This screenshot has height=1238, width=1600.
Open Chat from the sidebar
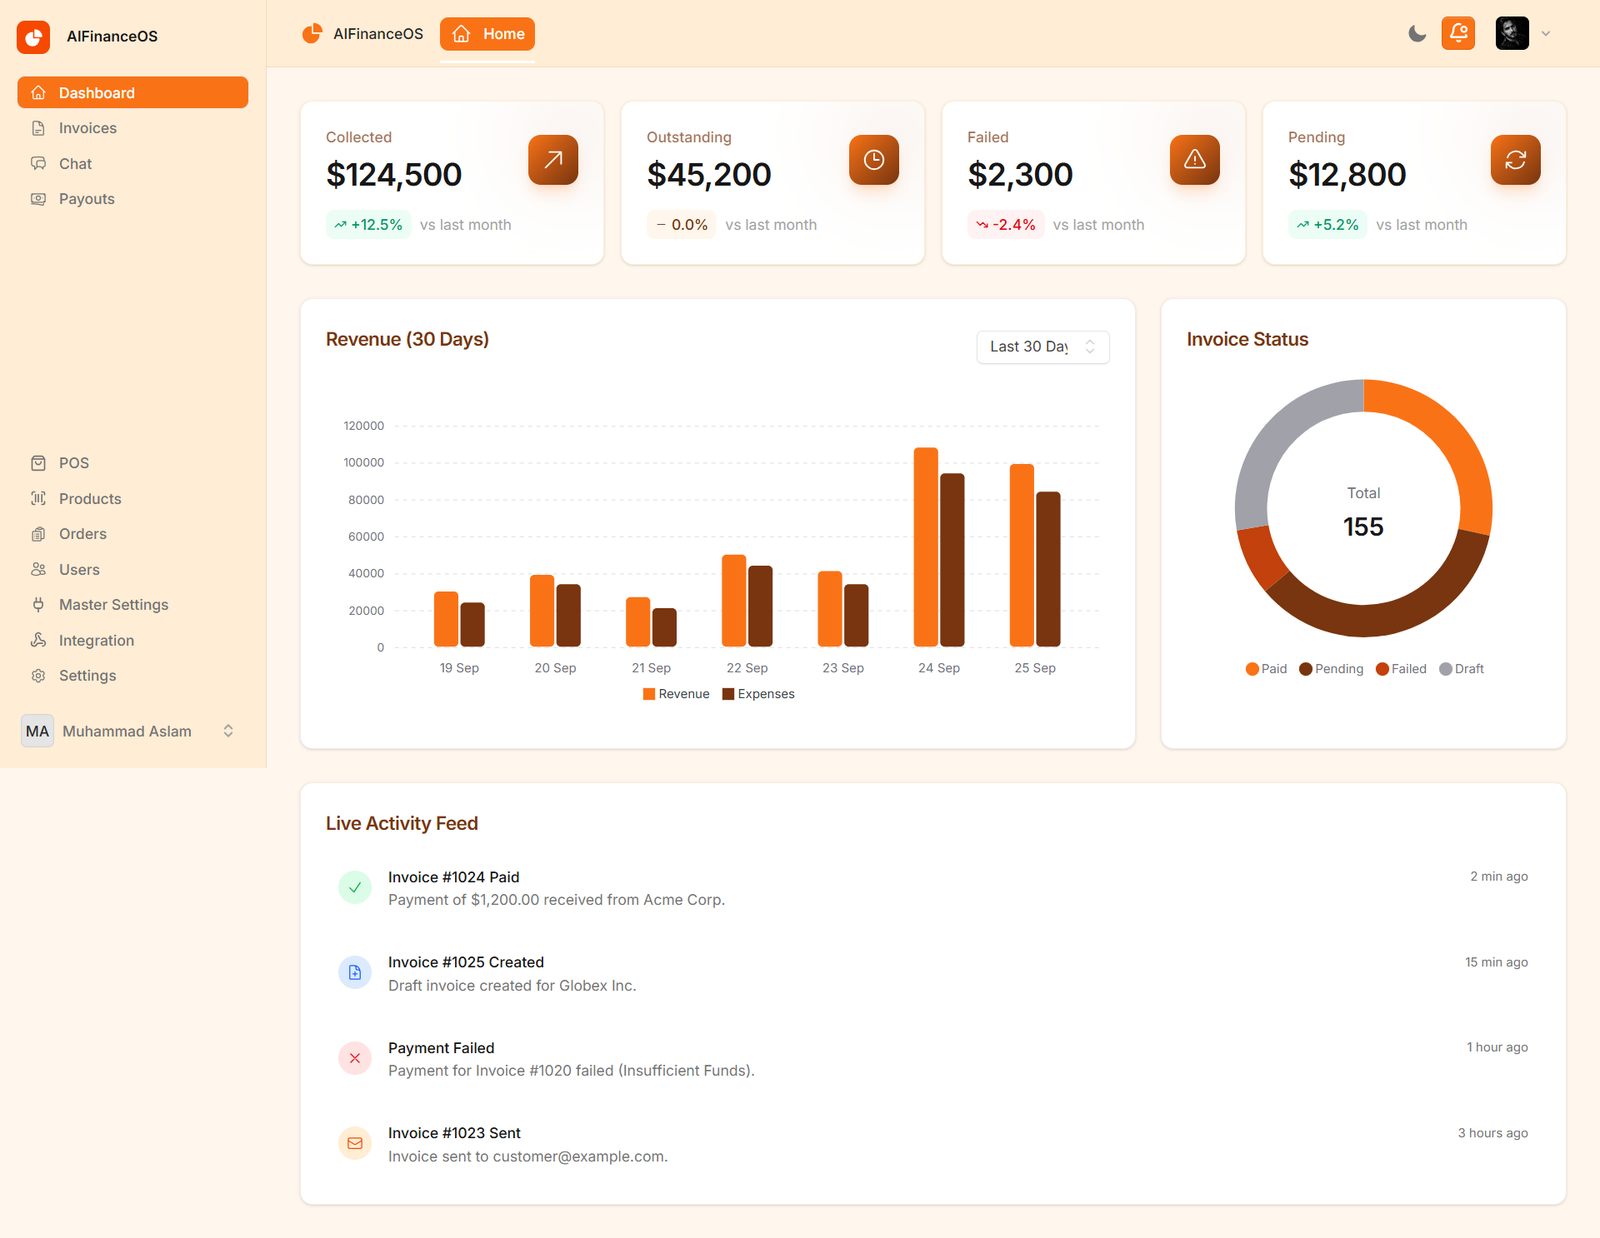tap(133, 164)
